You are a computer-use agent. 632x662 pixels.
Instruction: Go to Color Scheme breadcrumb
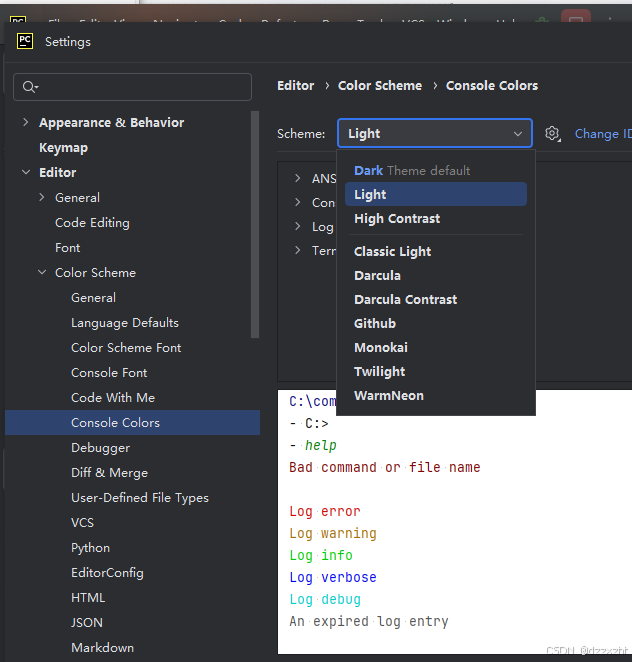[380, 86]
